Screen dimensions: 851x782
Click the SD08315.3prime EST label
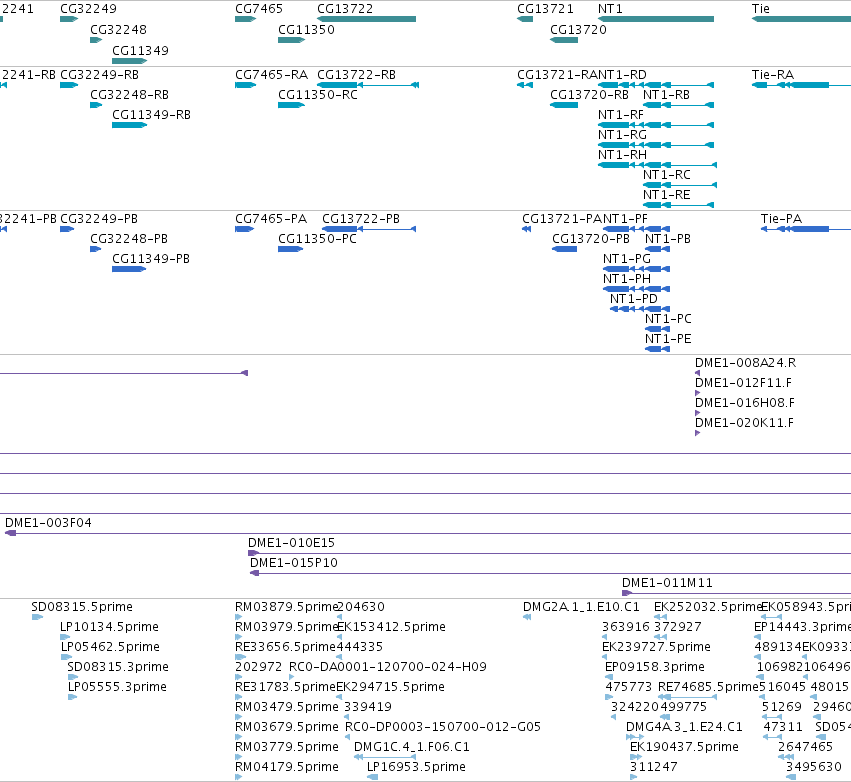pyautogui.click(x=118, y=667)
